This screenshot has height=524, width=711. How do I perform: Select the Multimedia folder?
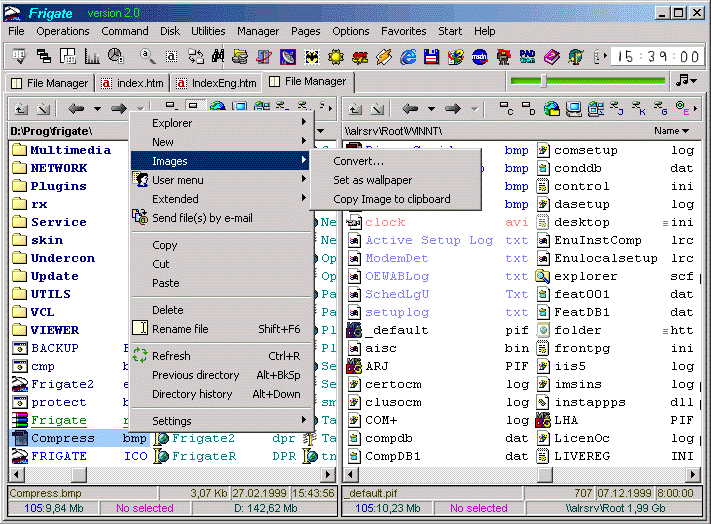click(x=62, y=150)
